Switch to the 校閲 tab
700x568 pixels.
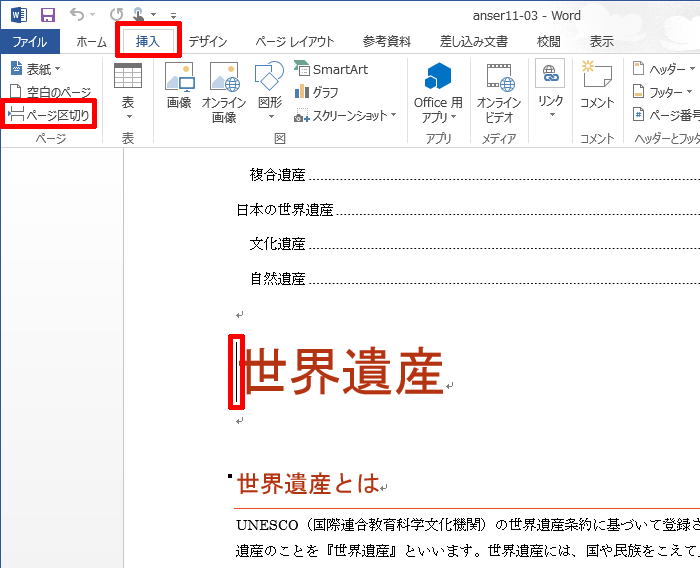tap(549, 42)
